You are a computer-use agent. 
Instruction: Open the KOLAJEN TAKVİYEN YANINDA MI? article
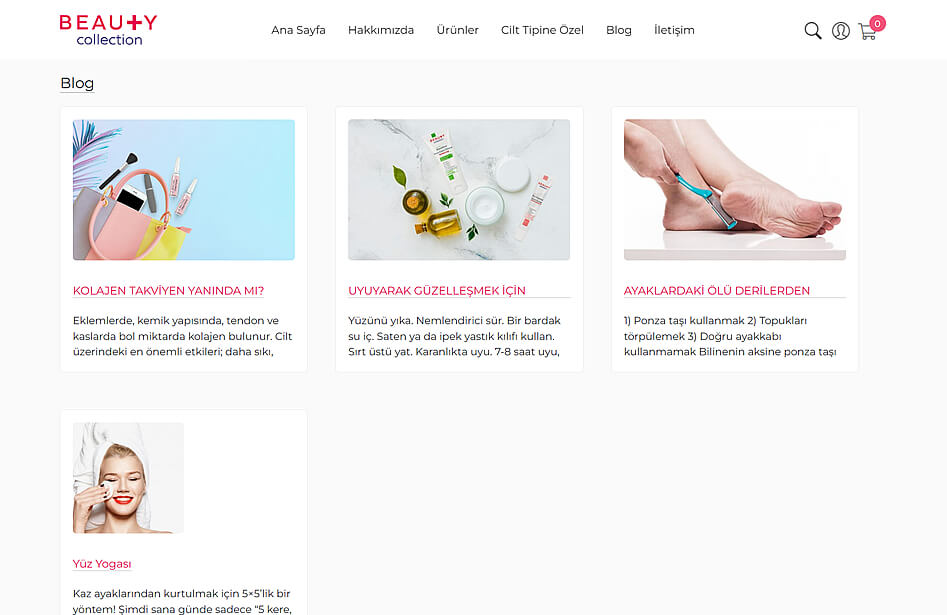[x=169, y=291]
